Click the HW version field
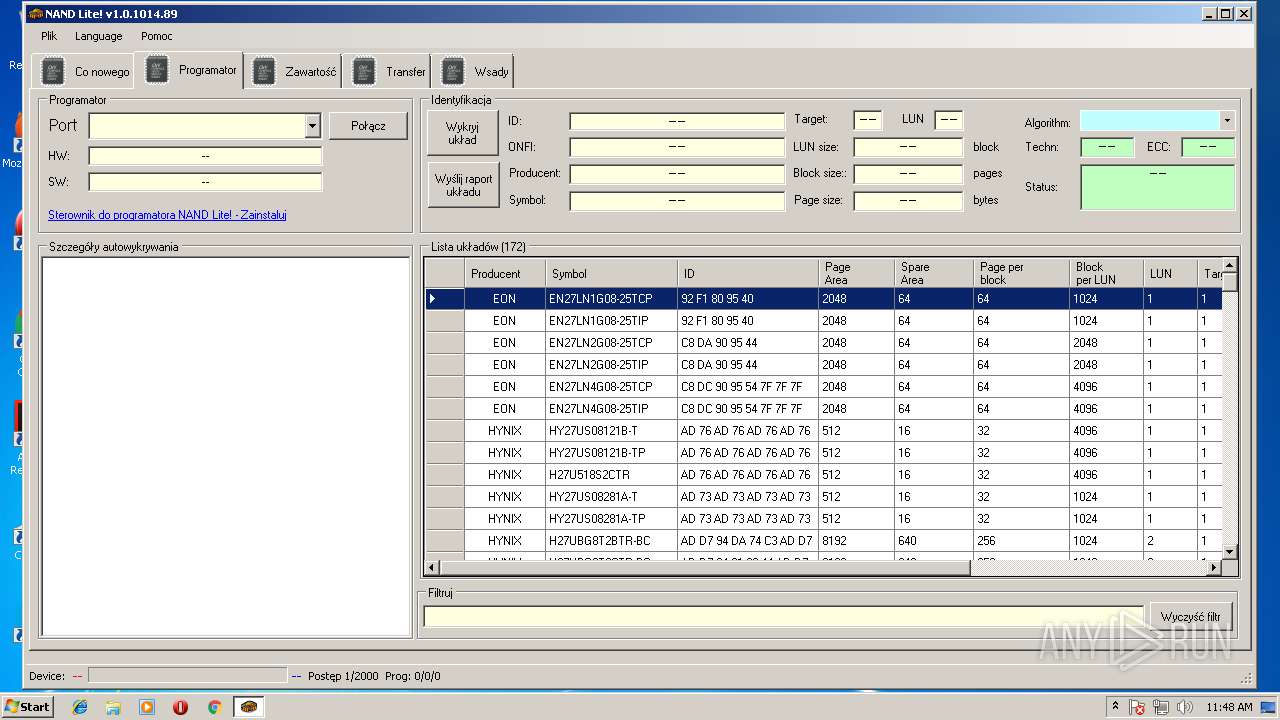Viewport: 1280px width, 720px height. click(x=205, y=156)
